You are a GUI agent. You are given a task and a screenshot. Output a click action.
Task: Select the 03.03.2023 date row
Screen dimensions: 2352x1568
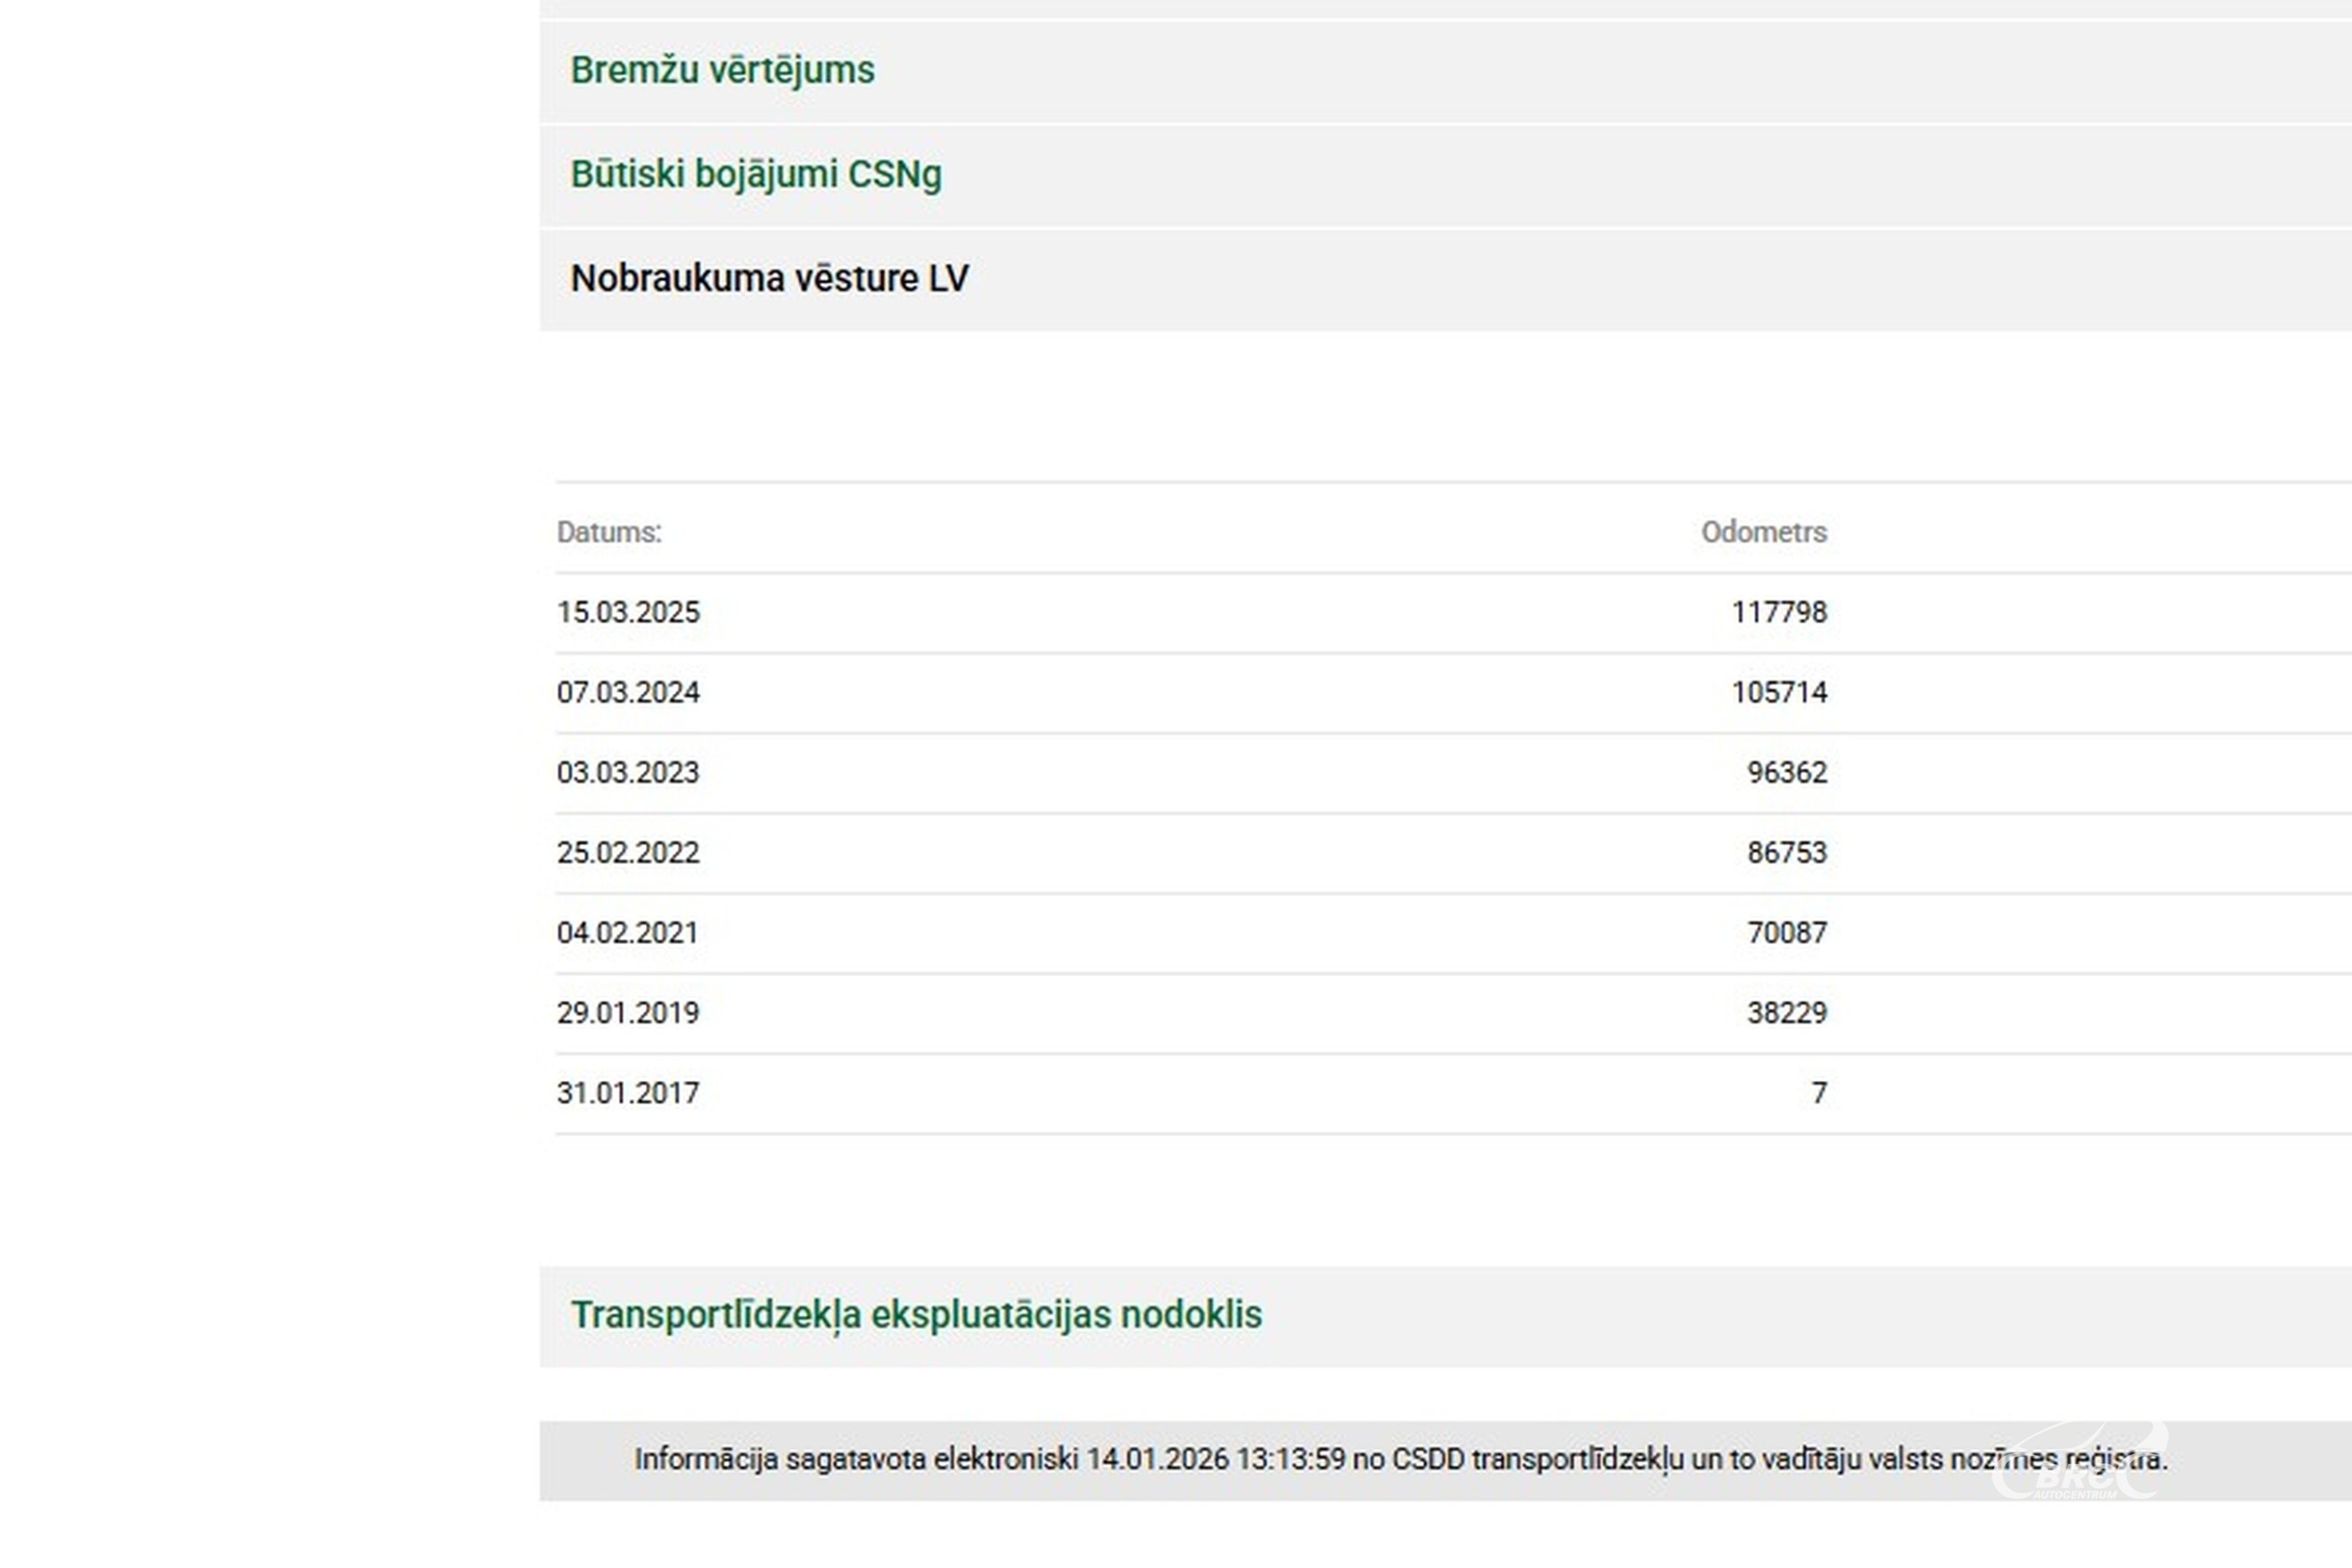pos(628,772)
